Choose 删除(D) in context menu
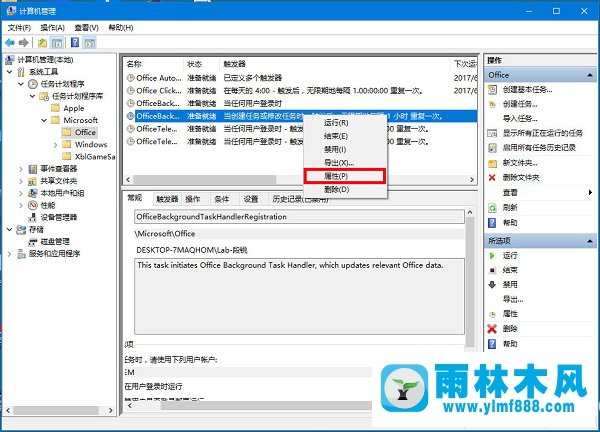Image resolution: width=600 pixels, height=432 pixels. click(345, 190)
